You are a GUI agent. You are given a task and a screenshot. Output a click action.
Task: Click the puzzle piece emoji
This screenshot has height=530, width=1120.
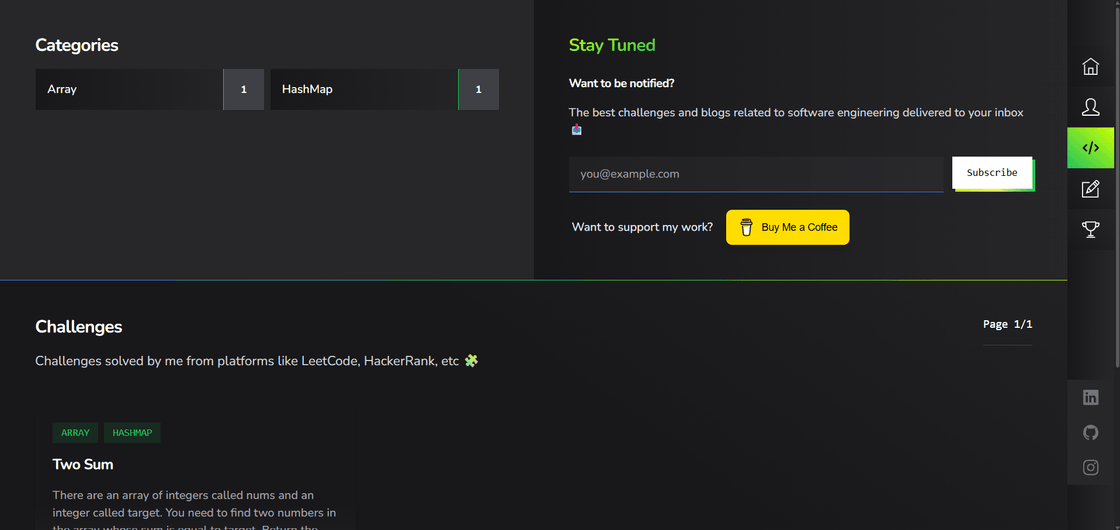(x=471, y=361)
